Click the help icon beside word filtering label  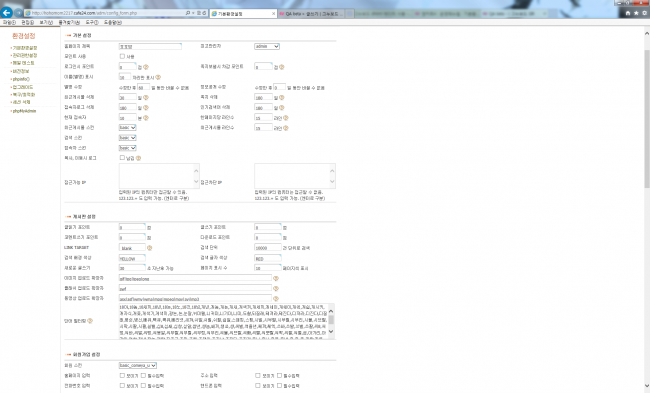click(x=90, y=321)
